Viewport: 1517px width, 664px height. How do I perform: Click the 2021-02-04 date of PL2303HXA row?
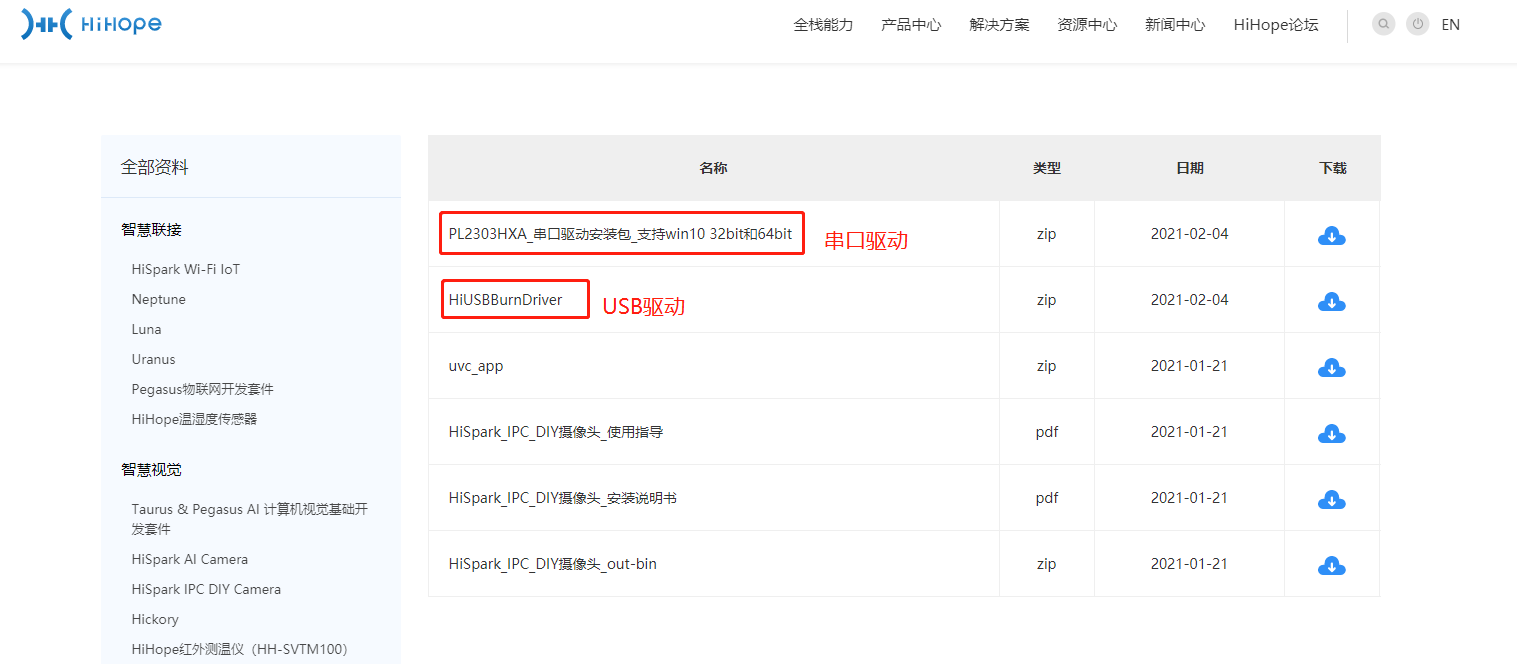pos(1189,234)
